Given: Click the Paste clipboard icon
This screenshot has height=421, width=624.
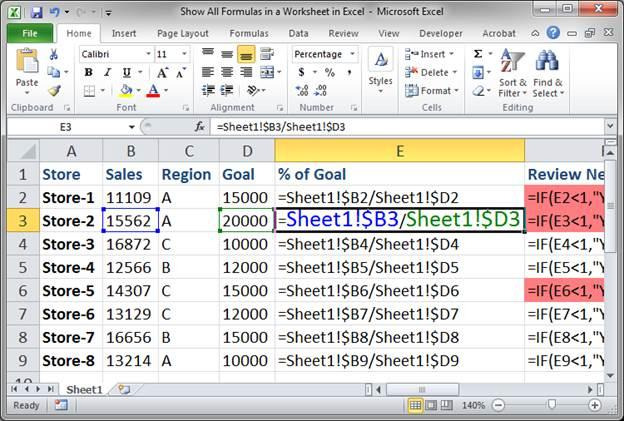Looking at the screenshot, I should point(27,60).
